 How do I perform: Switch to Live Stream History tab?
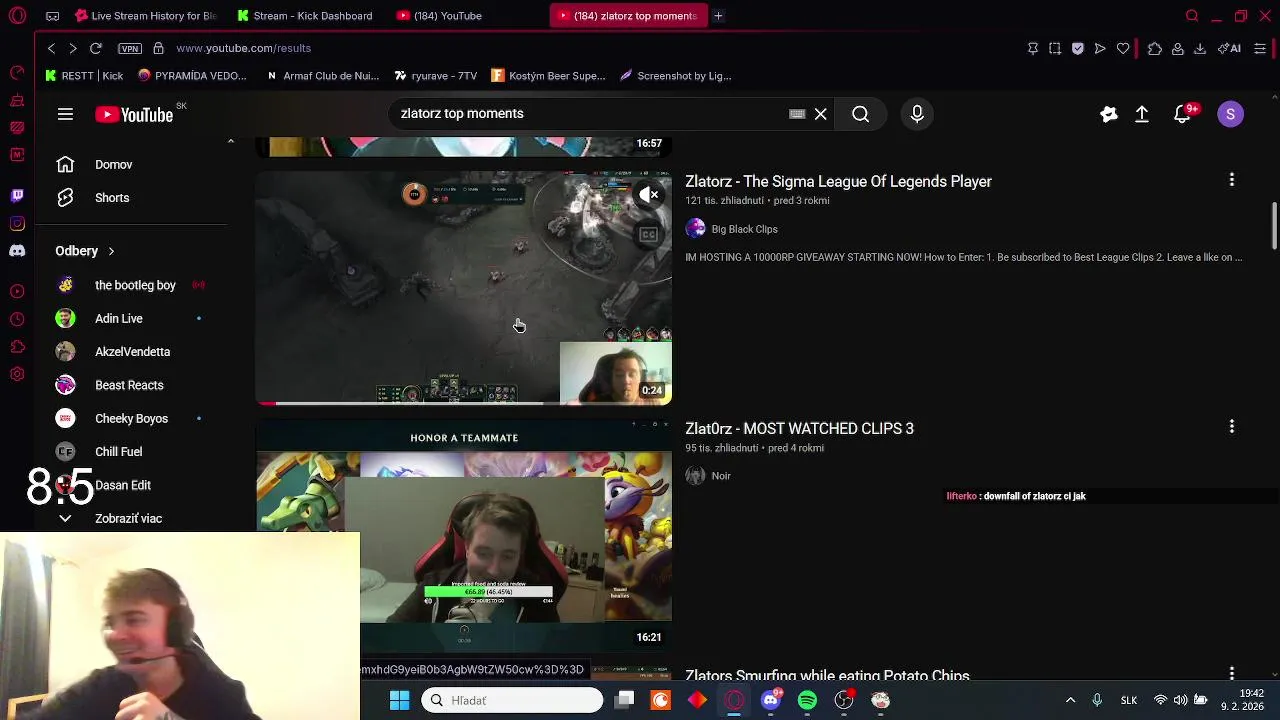point(145,16)
